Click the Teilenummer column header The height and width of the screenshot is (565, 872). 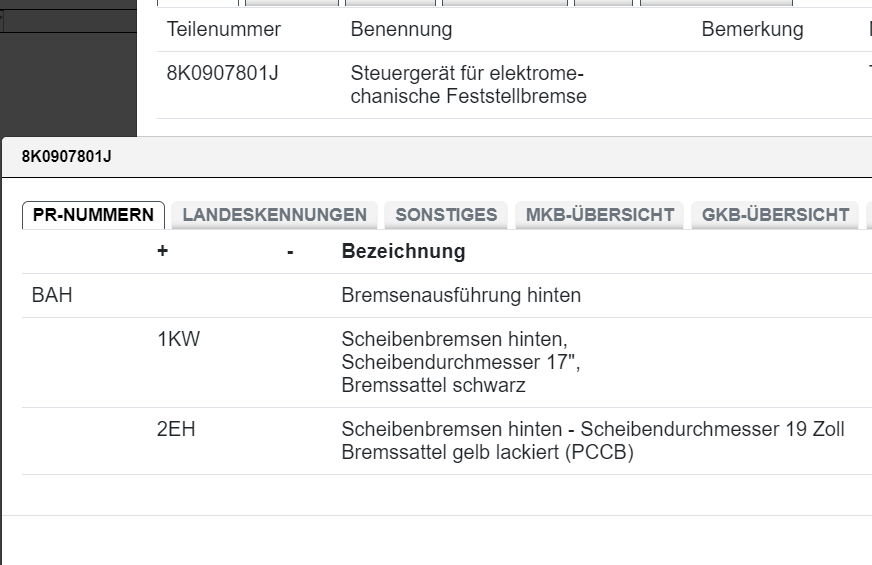pos(224,29)
